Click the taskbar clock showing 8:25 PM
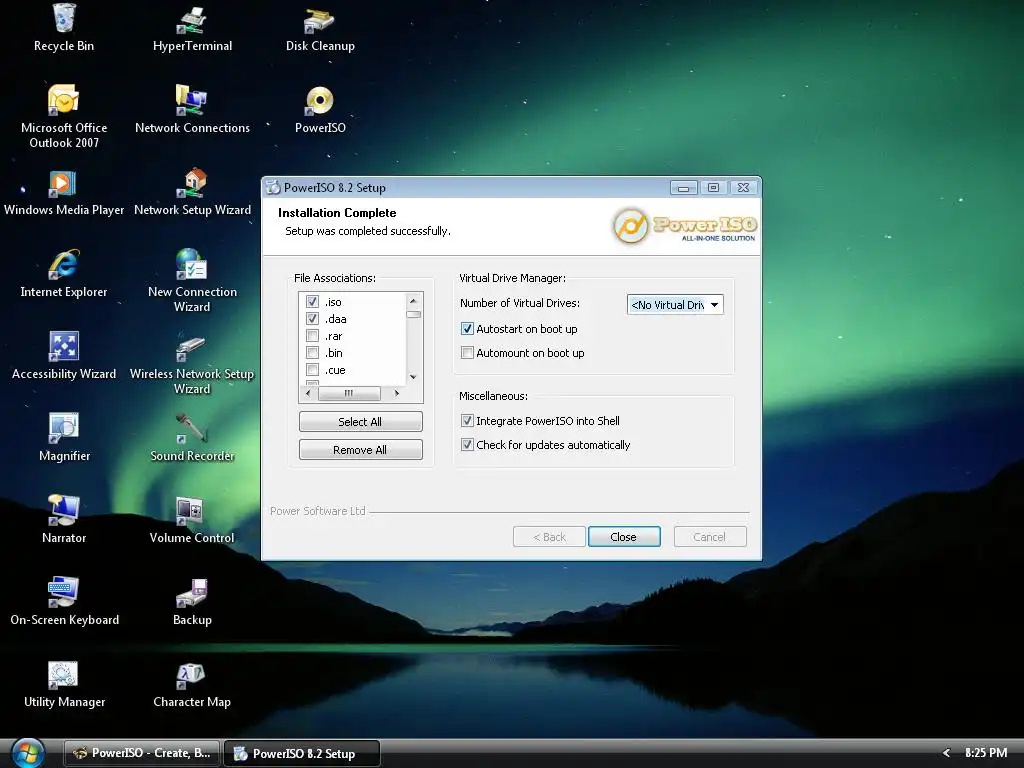 (x=985, y=753)
